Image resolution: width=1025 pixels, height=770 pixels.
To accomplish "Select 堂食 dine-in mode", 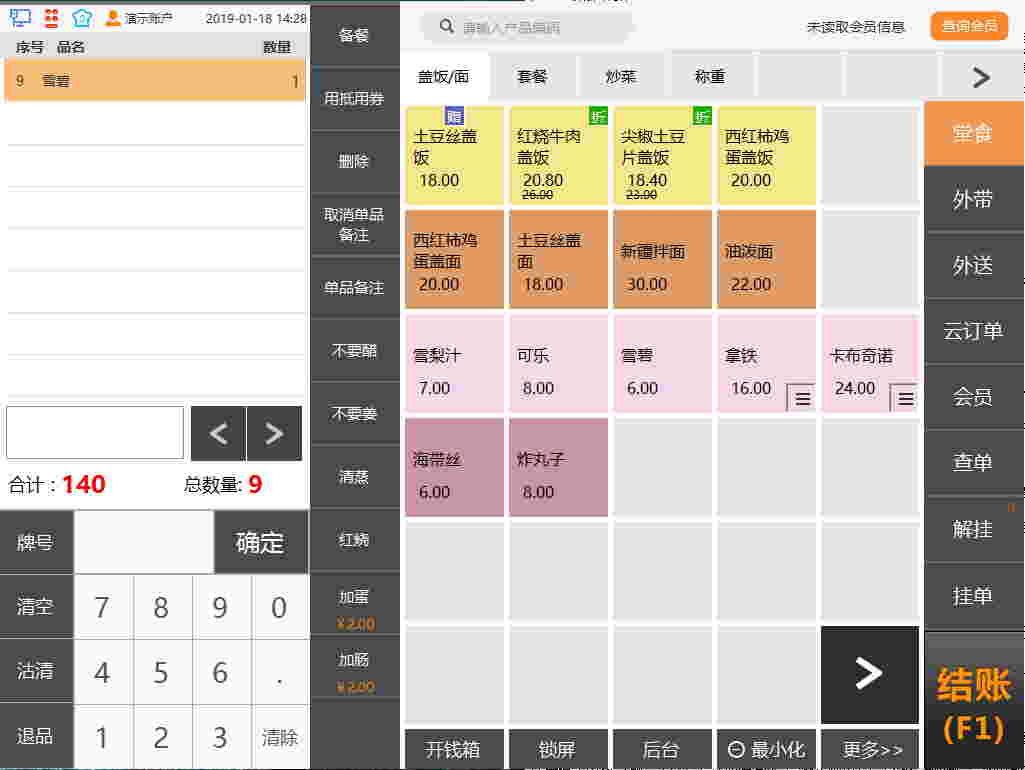I will (972, 131).
